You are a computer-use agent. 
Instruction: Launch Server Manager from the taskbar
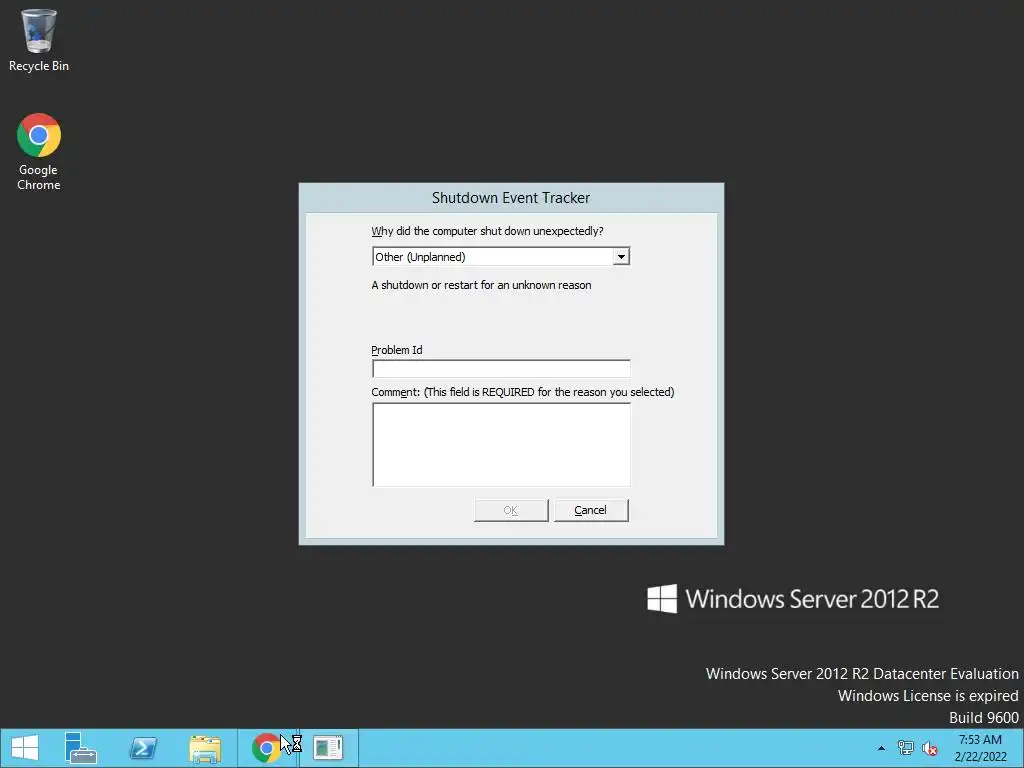coord(81,748)
